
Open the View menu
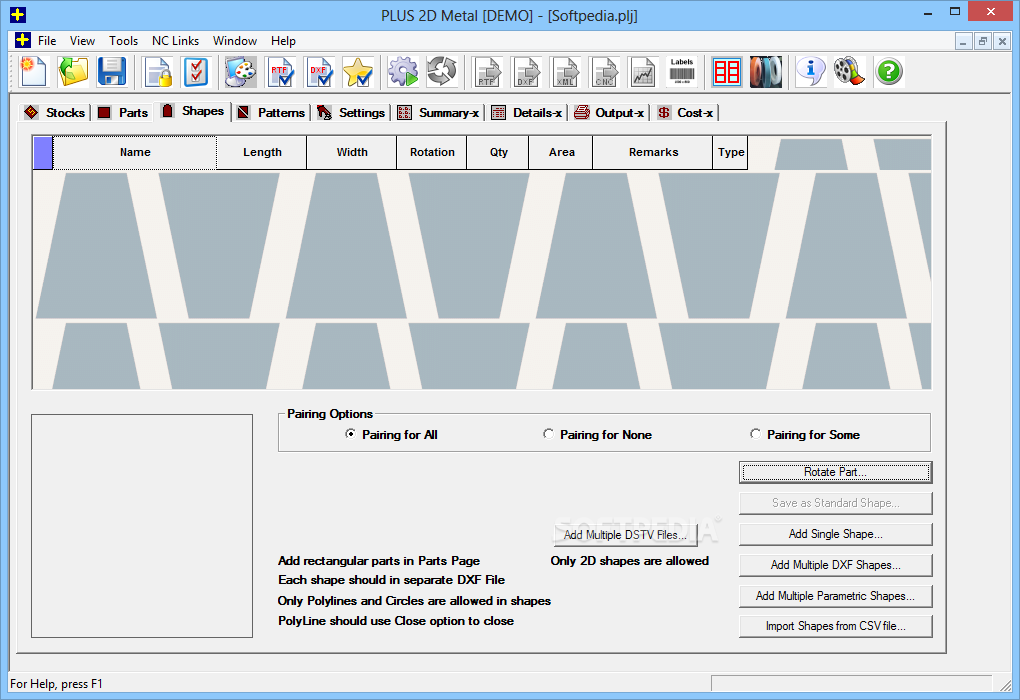82,40
